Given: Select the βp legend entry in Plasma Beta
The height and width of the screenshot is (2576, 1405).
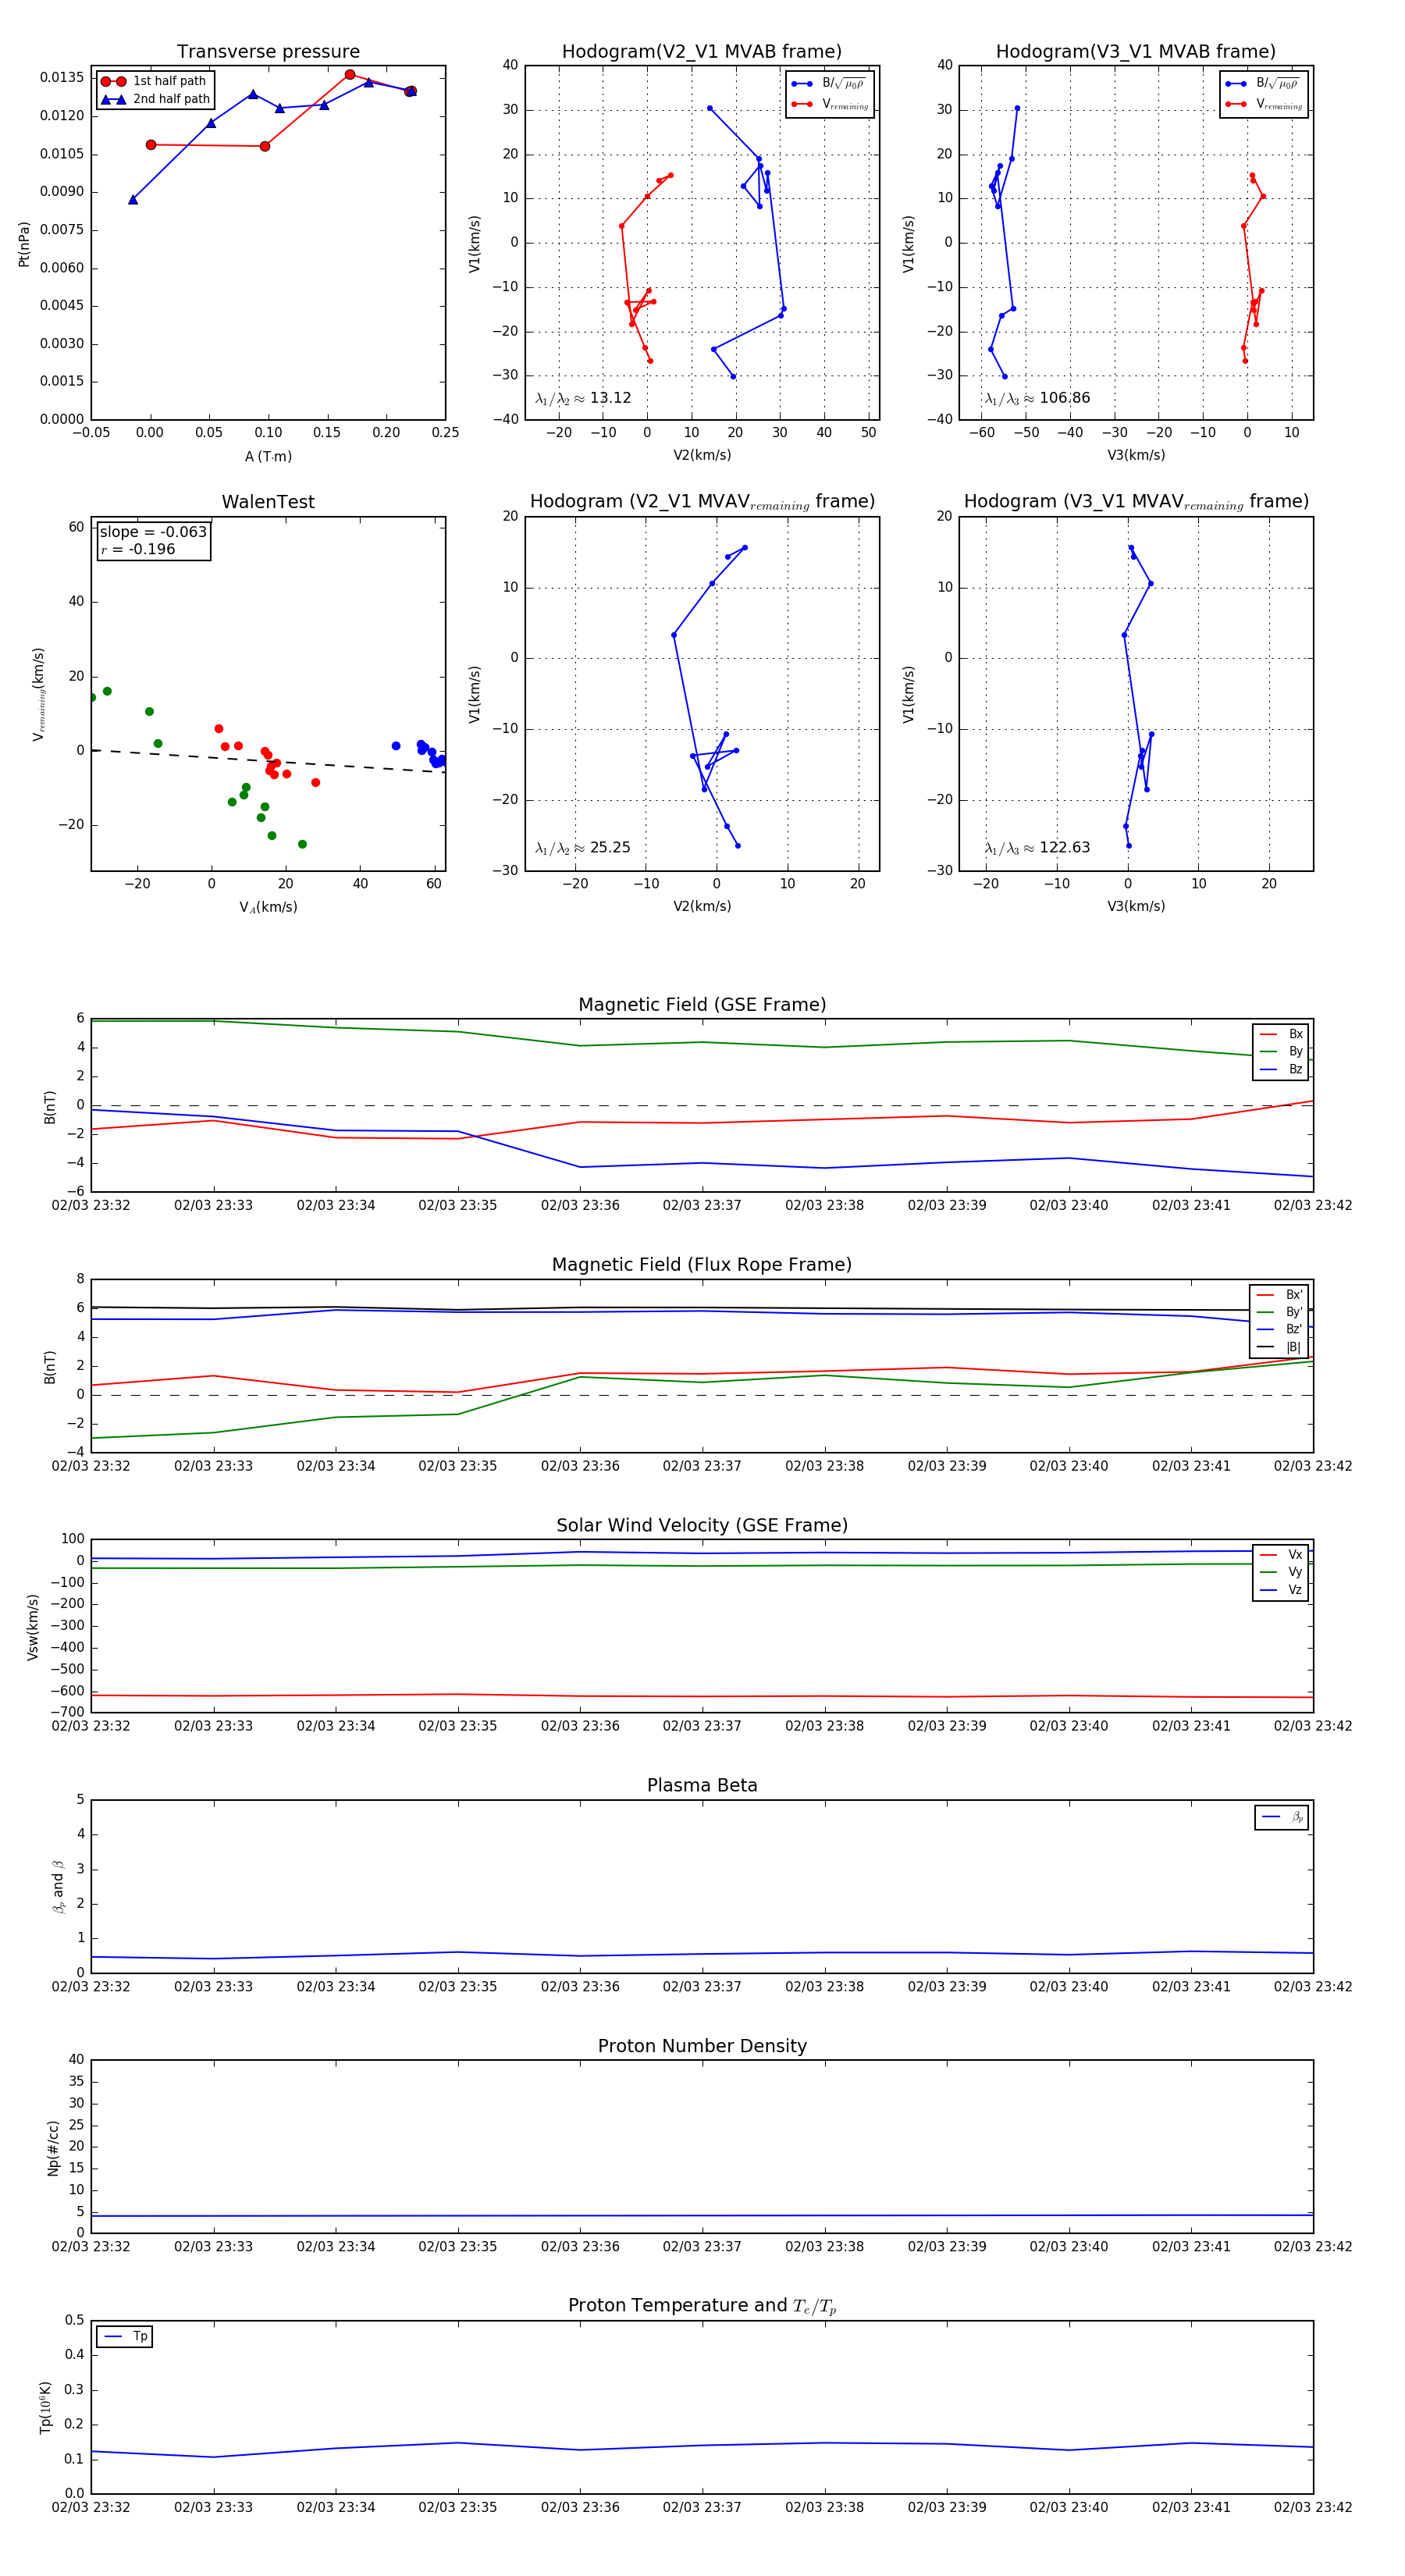Looking at the screenshot, I should click(1282, 1817).
